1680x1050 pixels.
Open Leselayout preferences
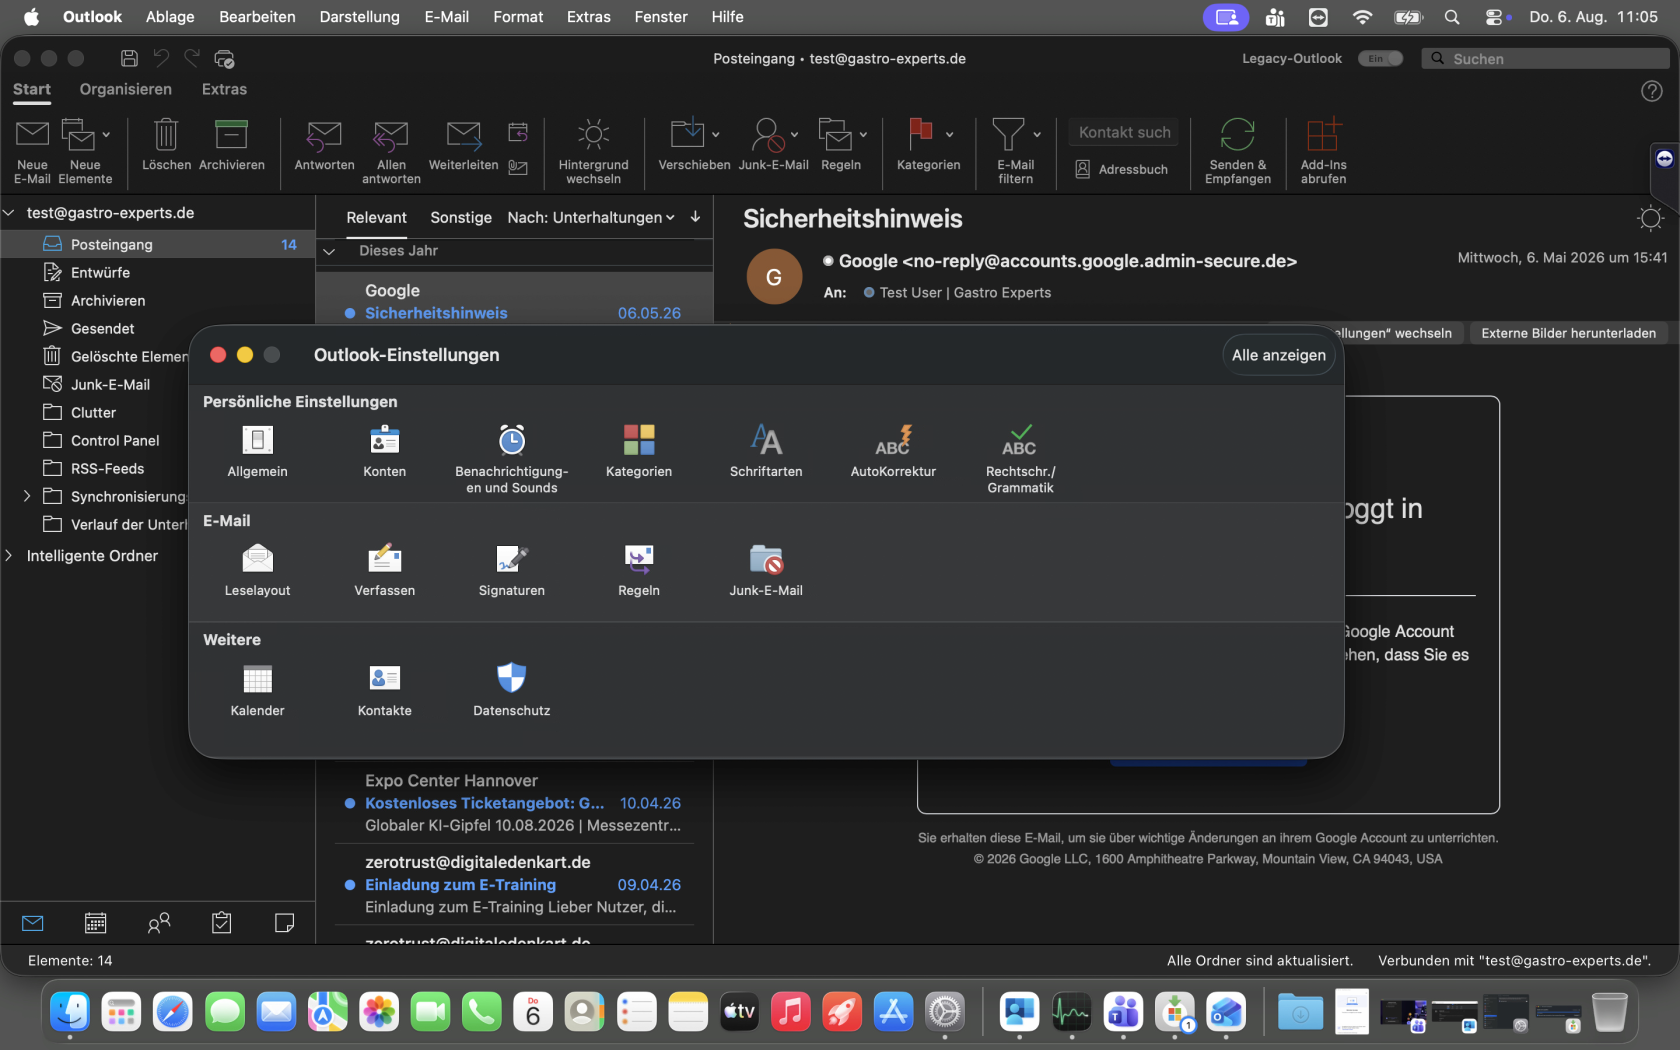click(x=257, y=570)
